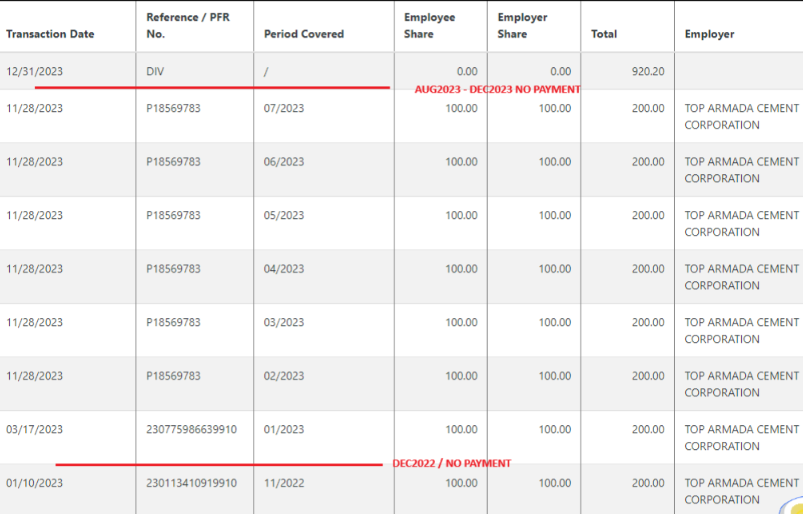Click the AUG2023 - DEC2023 NO PAYMENT annotation

coord(497,89)
